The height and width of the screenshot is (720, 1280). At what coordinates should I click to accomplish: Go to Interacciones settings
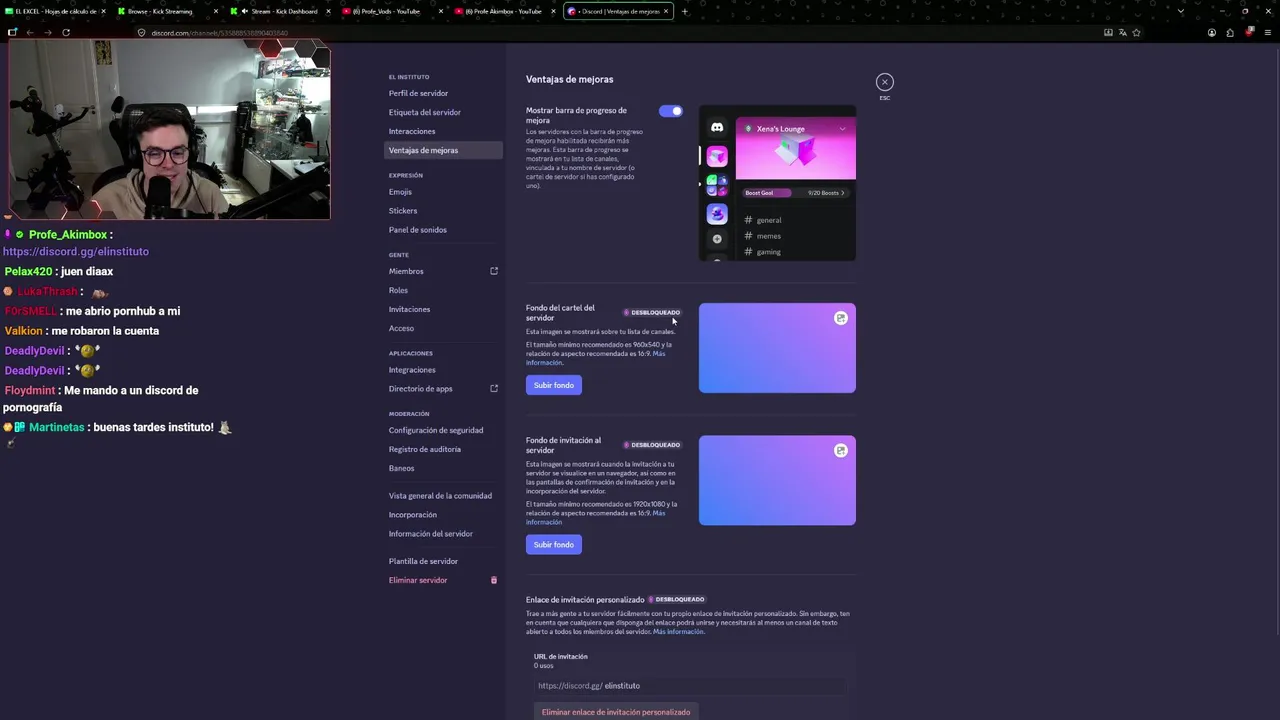[x=443, y=131]
